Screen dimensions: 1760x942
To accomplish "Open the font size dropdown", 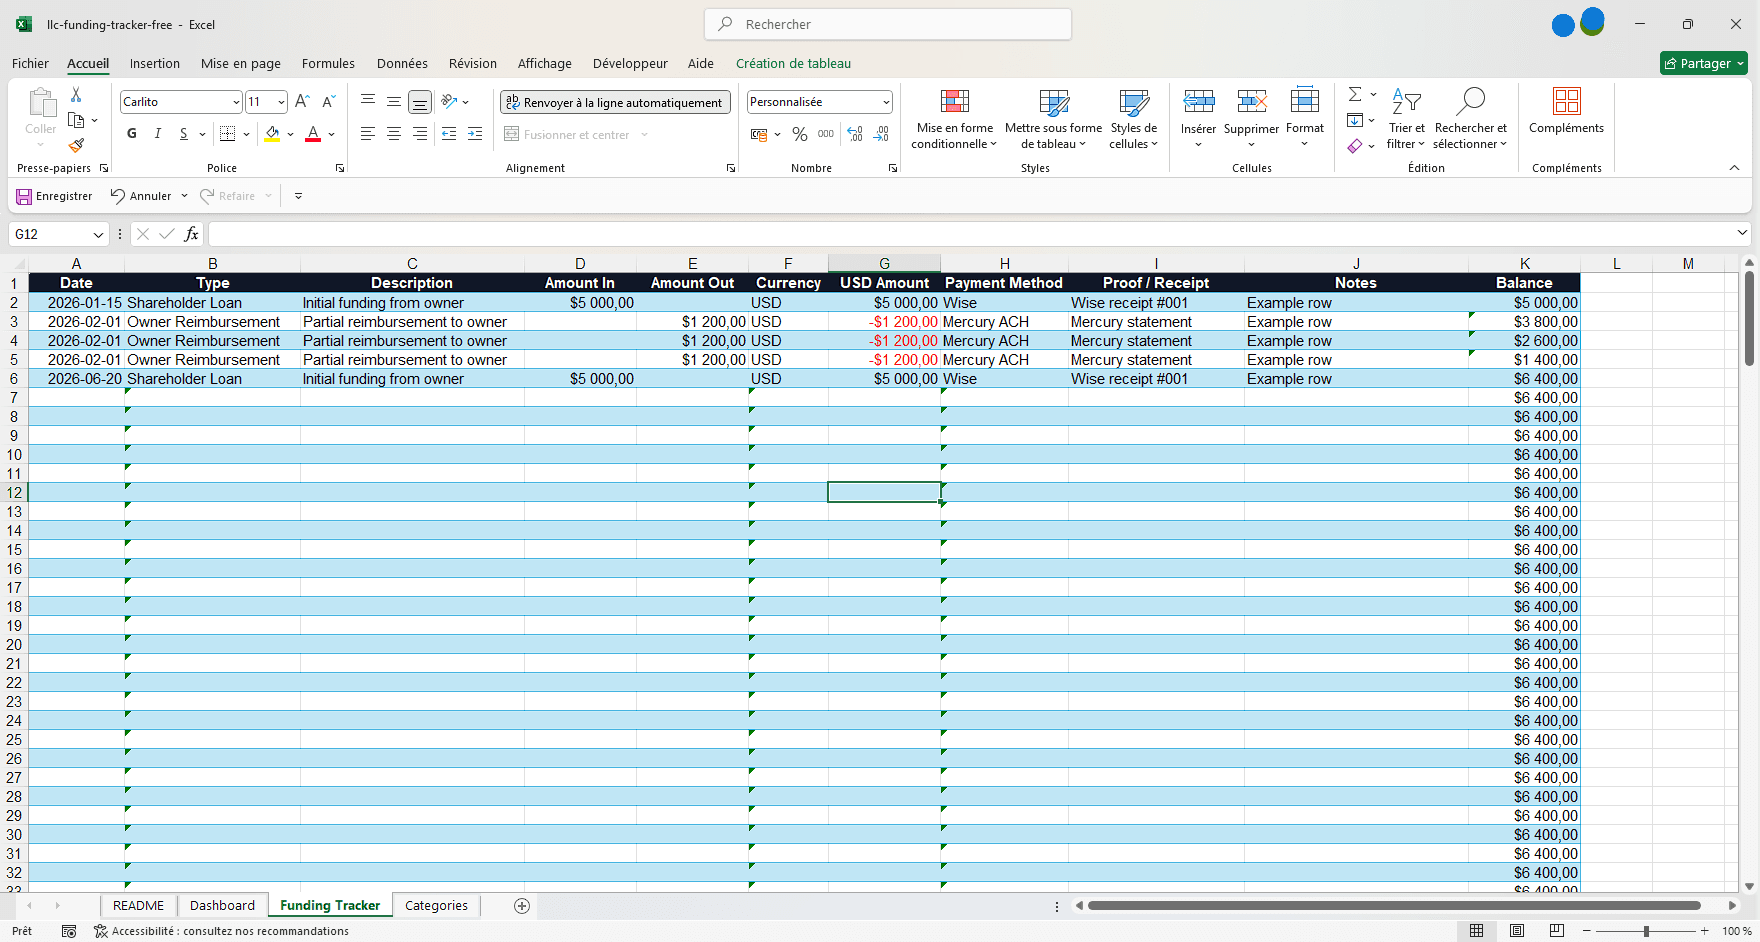I will (281, 102).
